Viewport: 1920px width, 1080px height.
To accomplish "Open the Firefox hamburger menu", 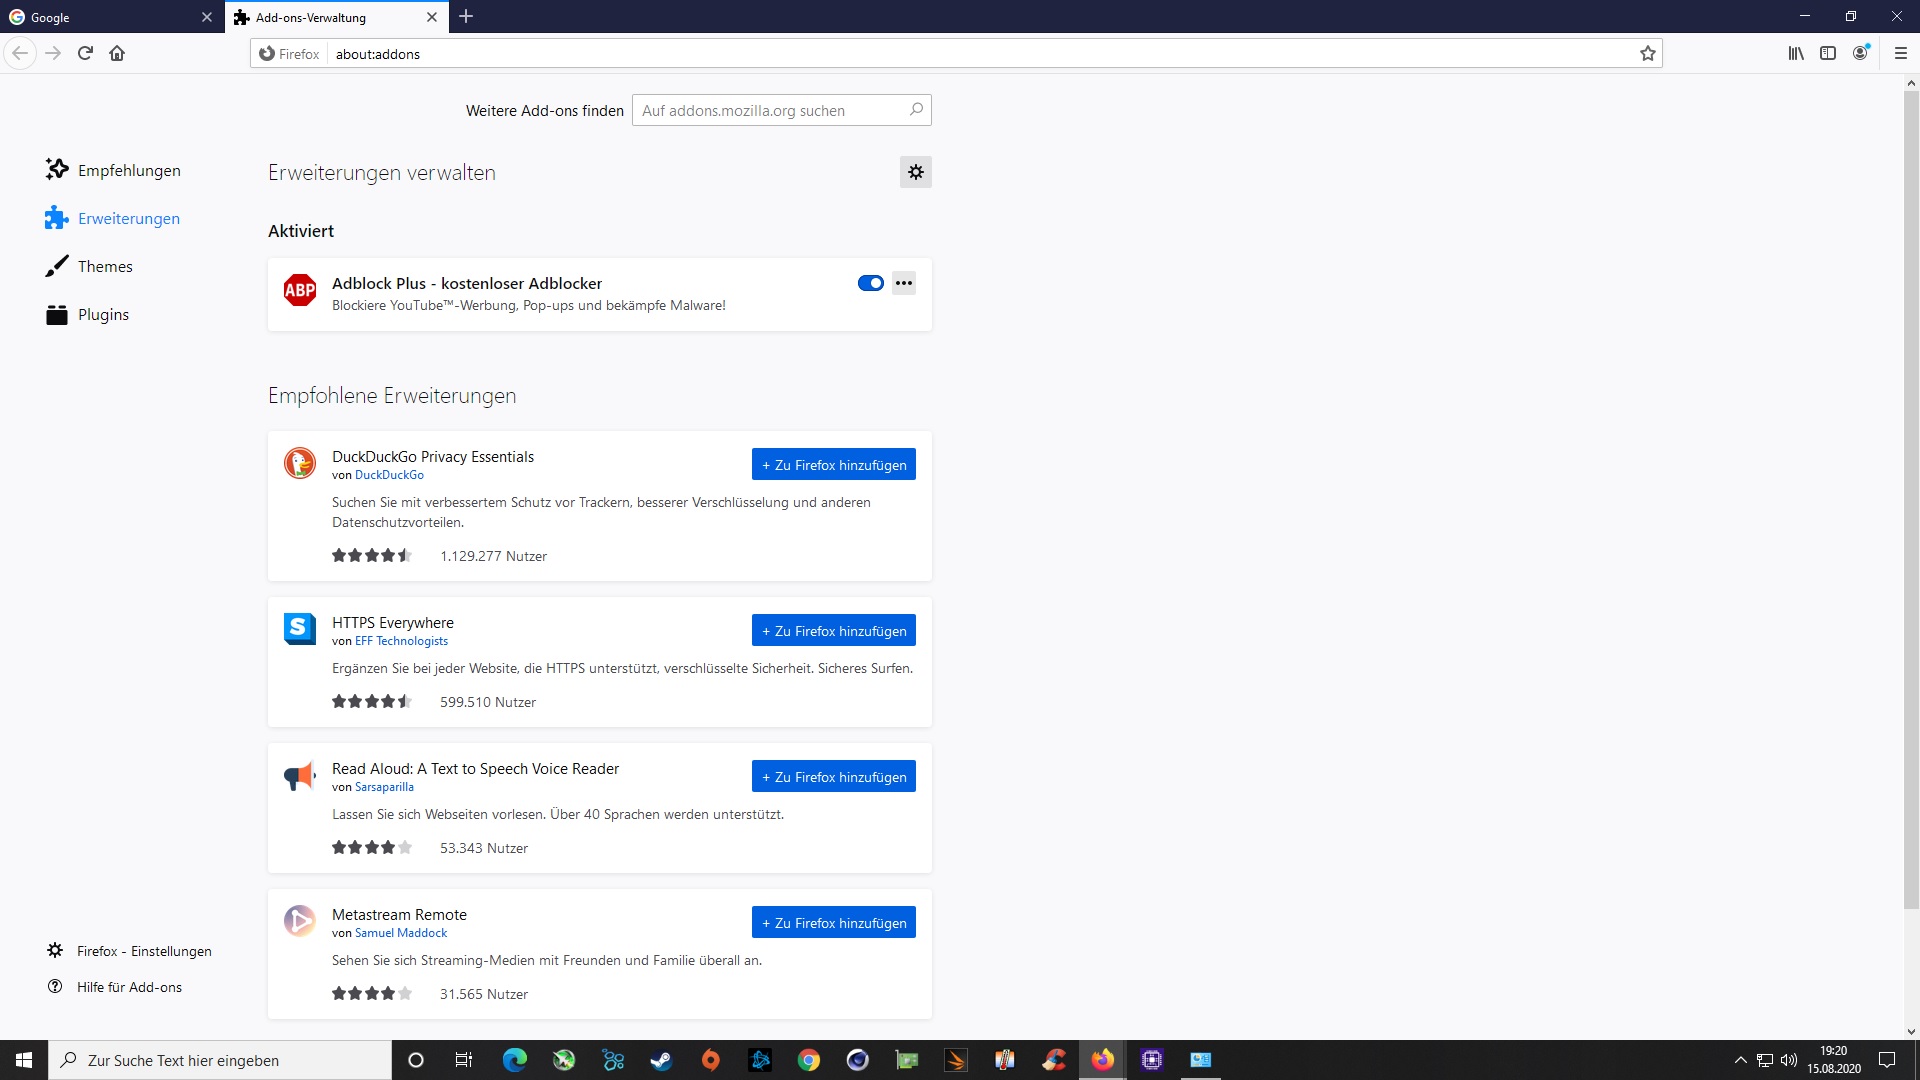I will click(x=1900, y=54).
